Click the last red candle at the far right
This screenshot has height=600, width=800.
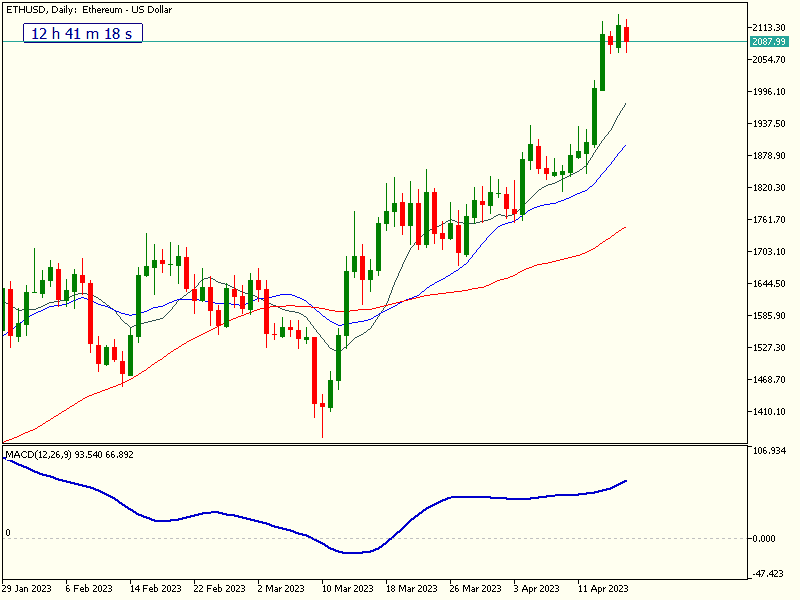point(626,35)
